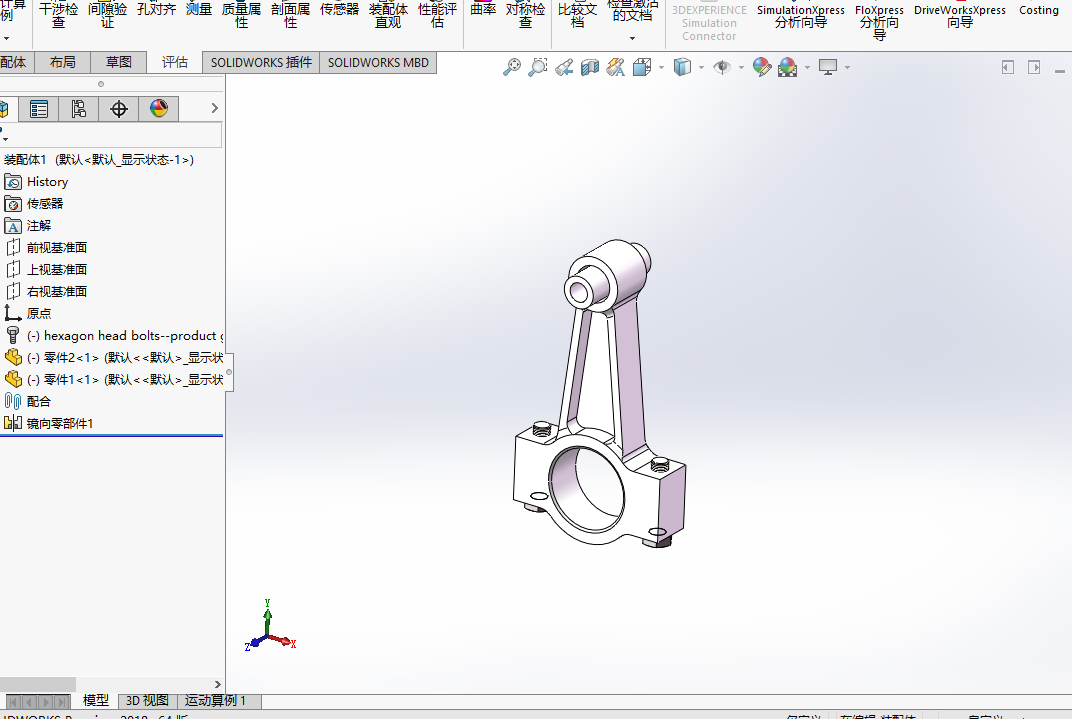
Task: Click the Apply Scene icon
Action: coord(788,67)
